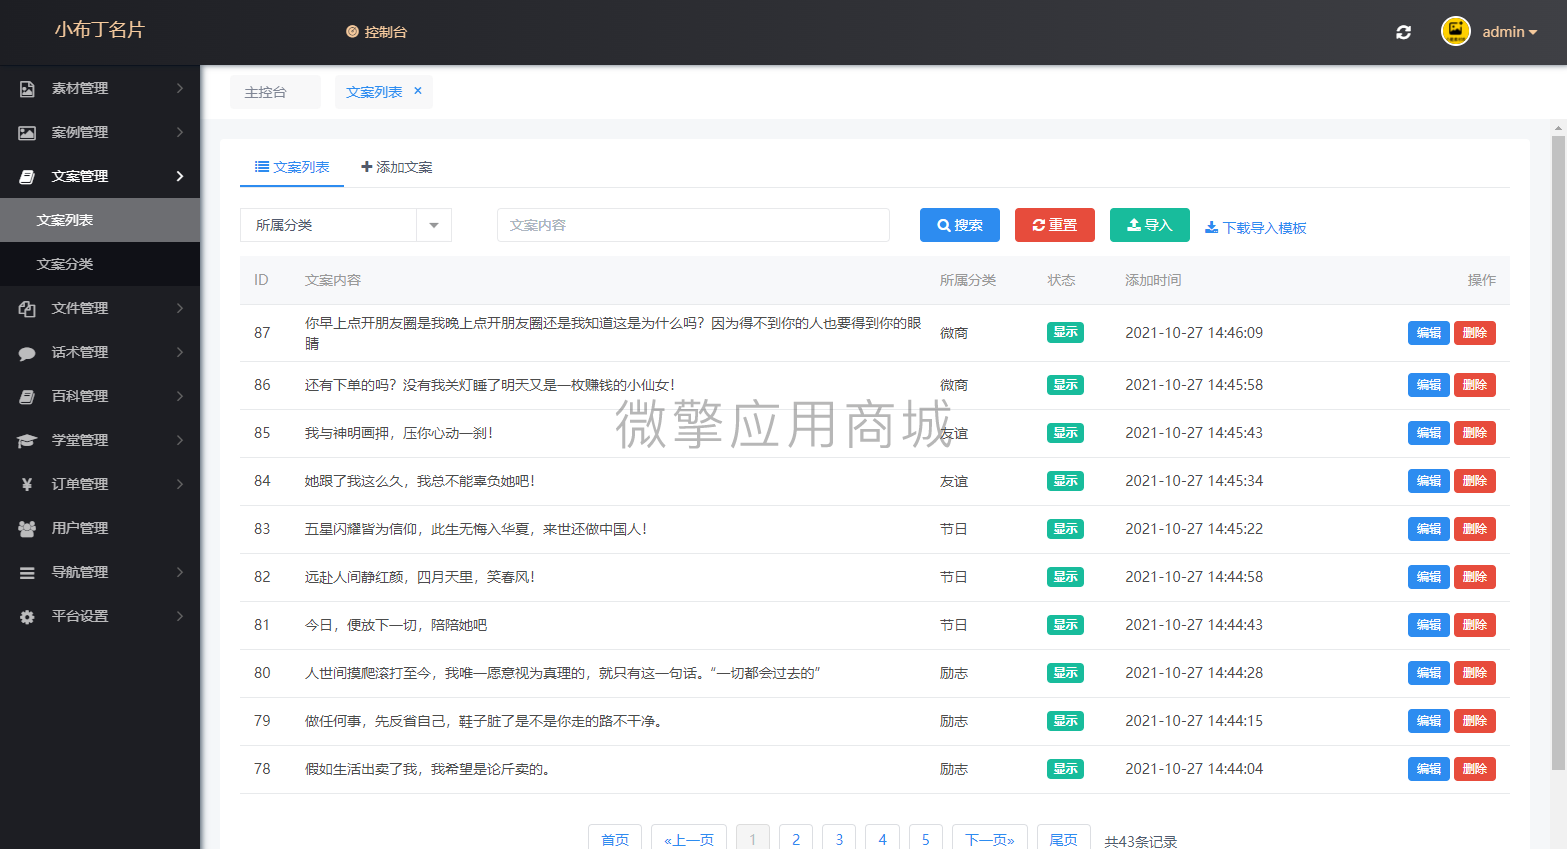
Task: Toggle the 显示 status of record 80
Action: 1065,673
